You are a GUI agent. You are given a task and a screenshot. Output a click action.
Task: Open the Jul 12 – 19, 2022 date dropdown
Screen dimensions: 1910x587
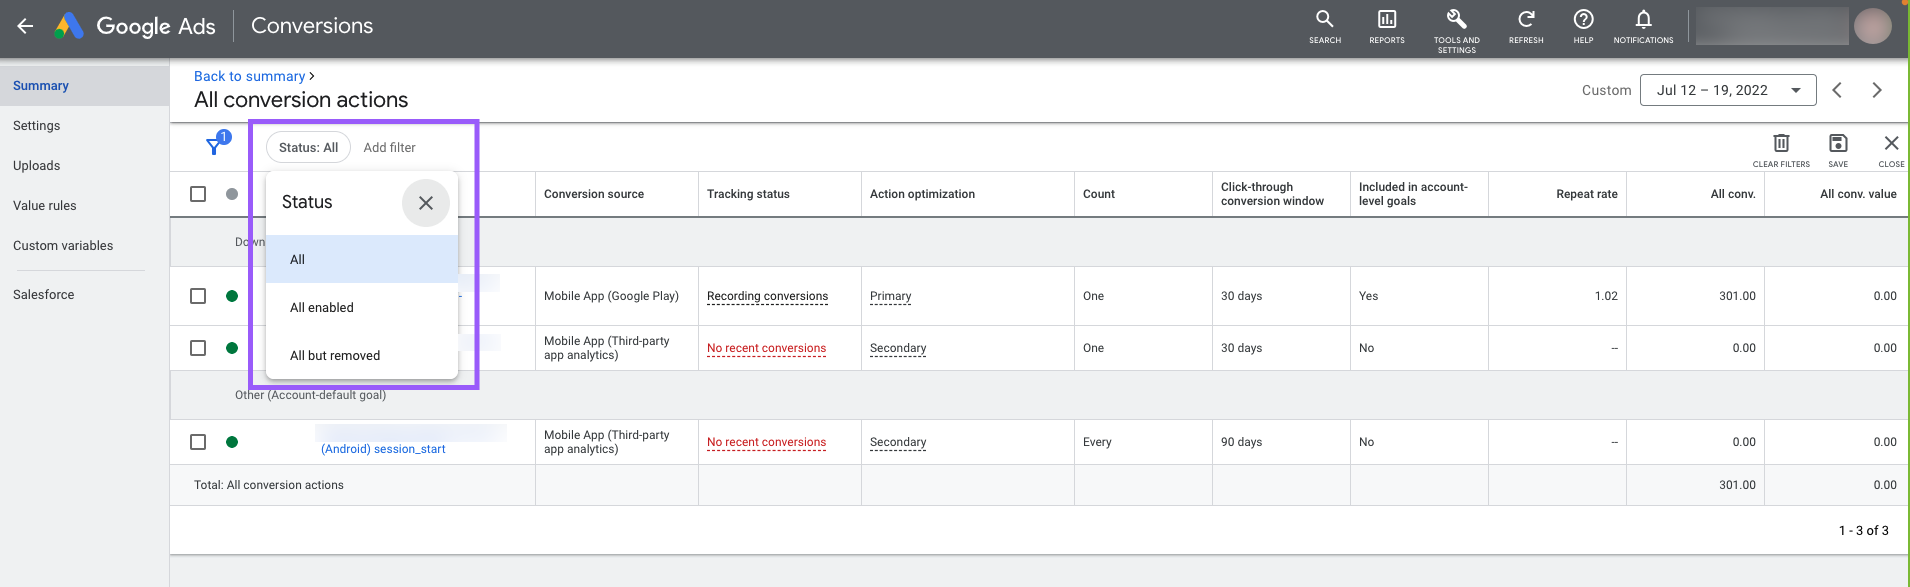tap(1727, 90)
